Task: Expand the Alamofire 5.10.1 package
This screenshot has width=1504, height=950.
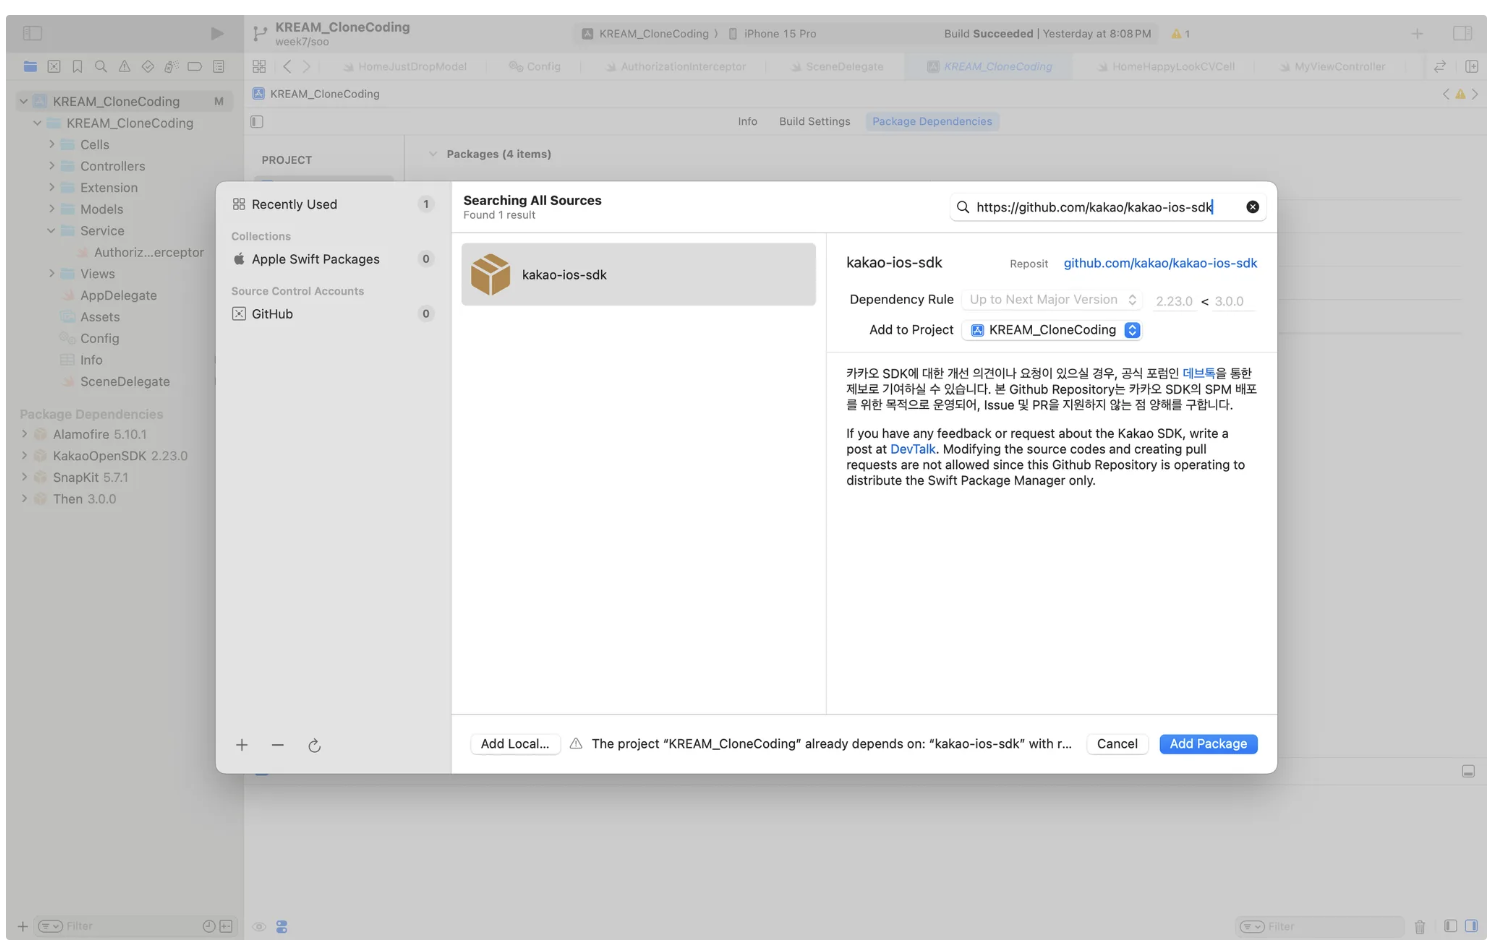Action: point(24,434)
